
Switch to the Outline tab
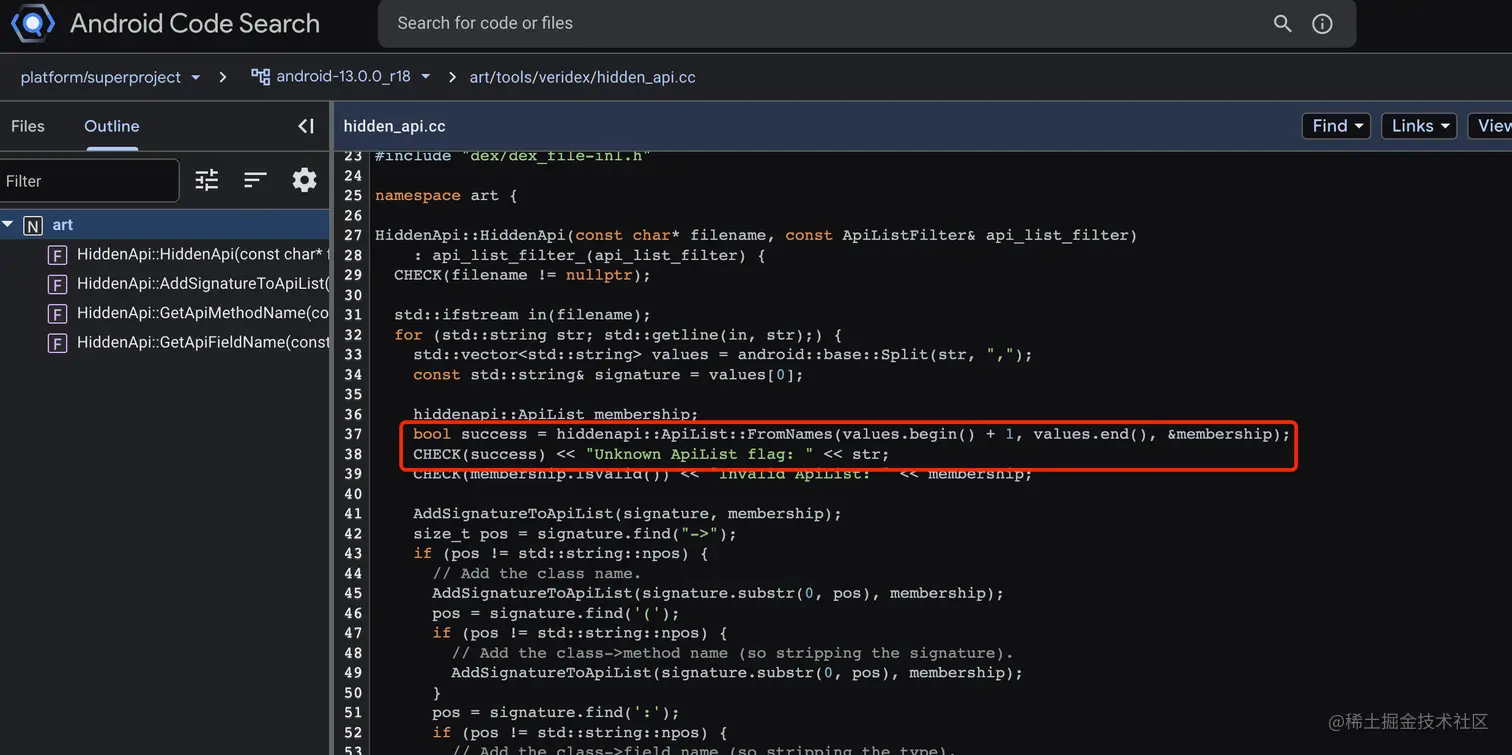pyautogui.click(x=112, y=126)
